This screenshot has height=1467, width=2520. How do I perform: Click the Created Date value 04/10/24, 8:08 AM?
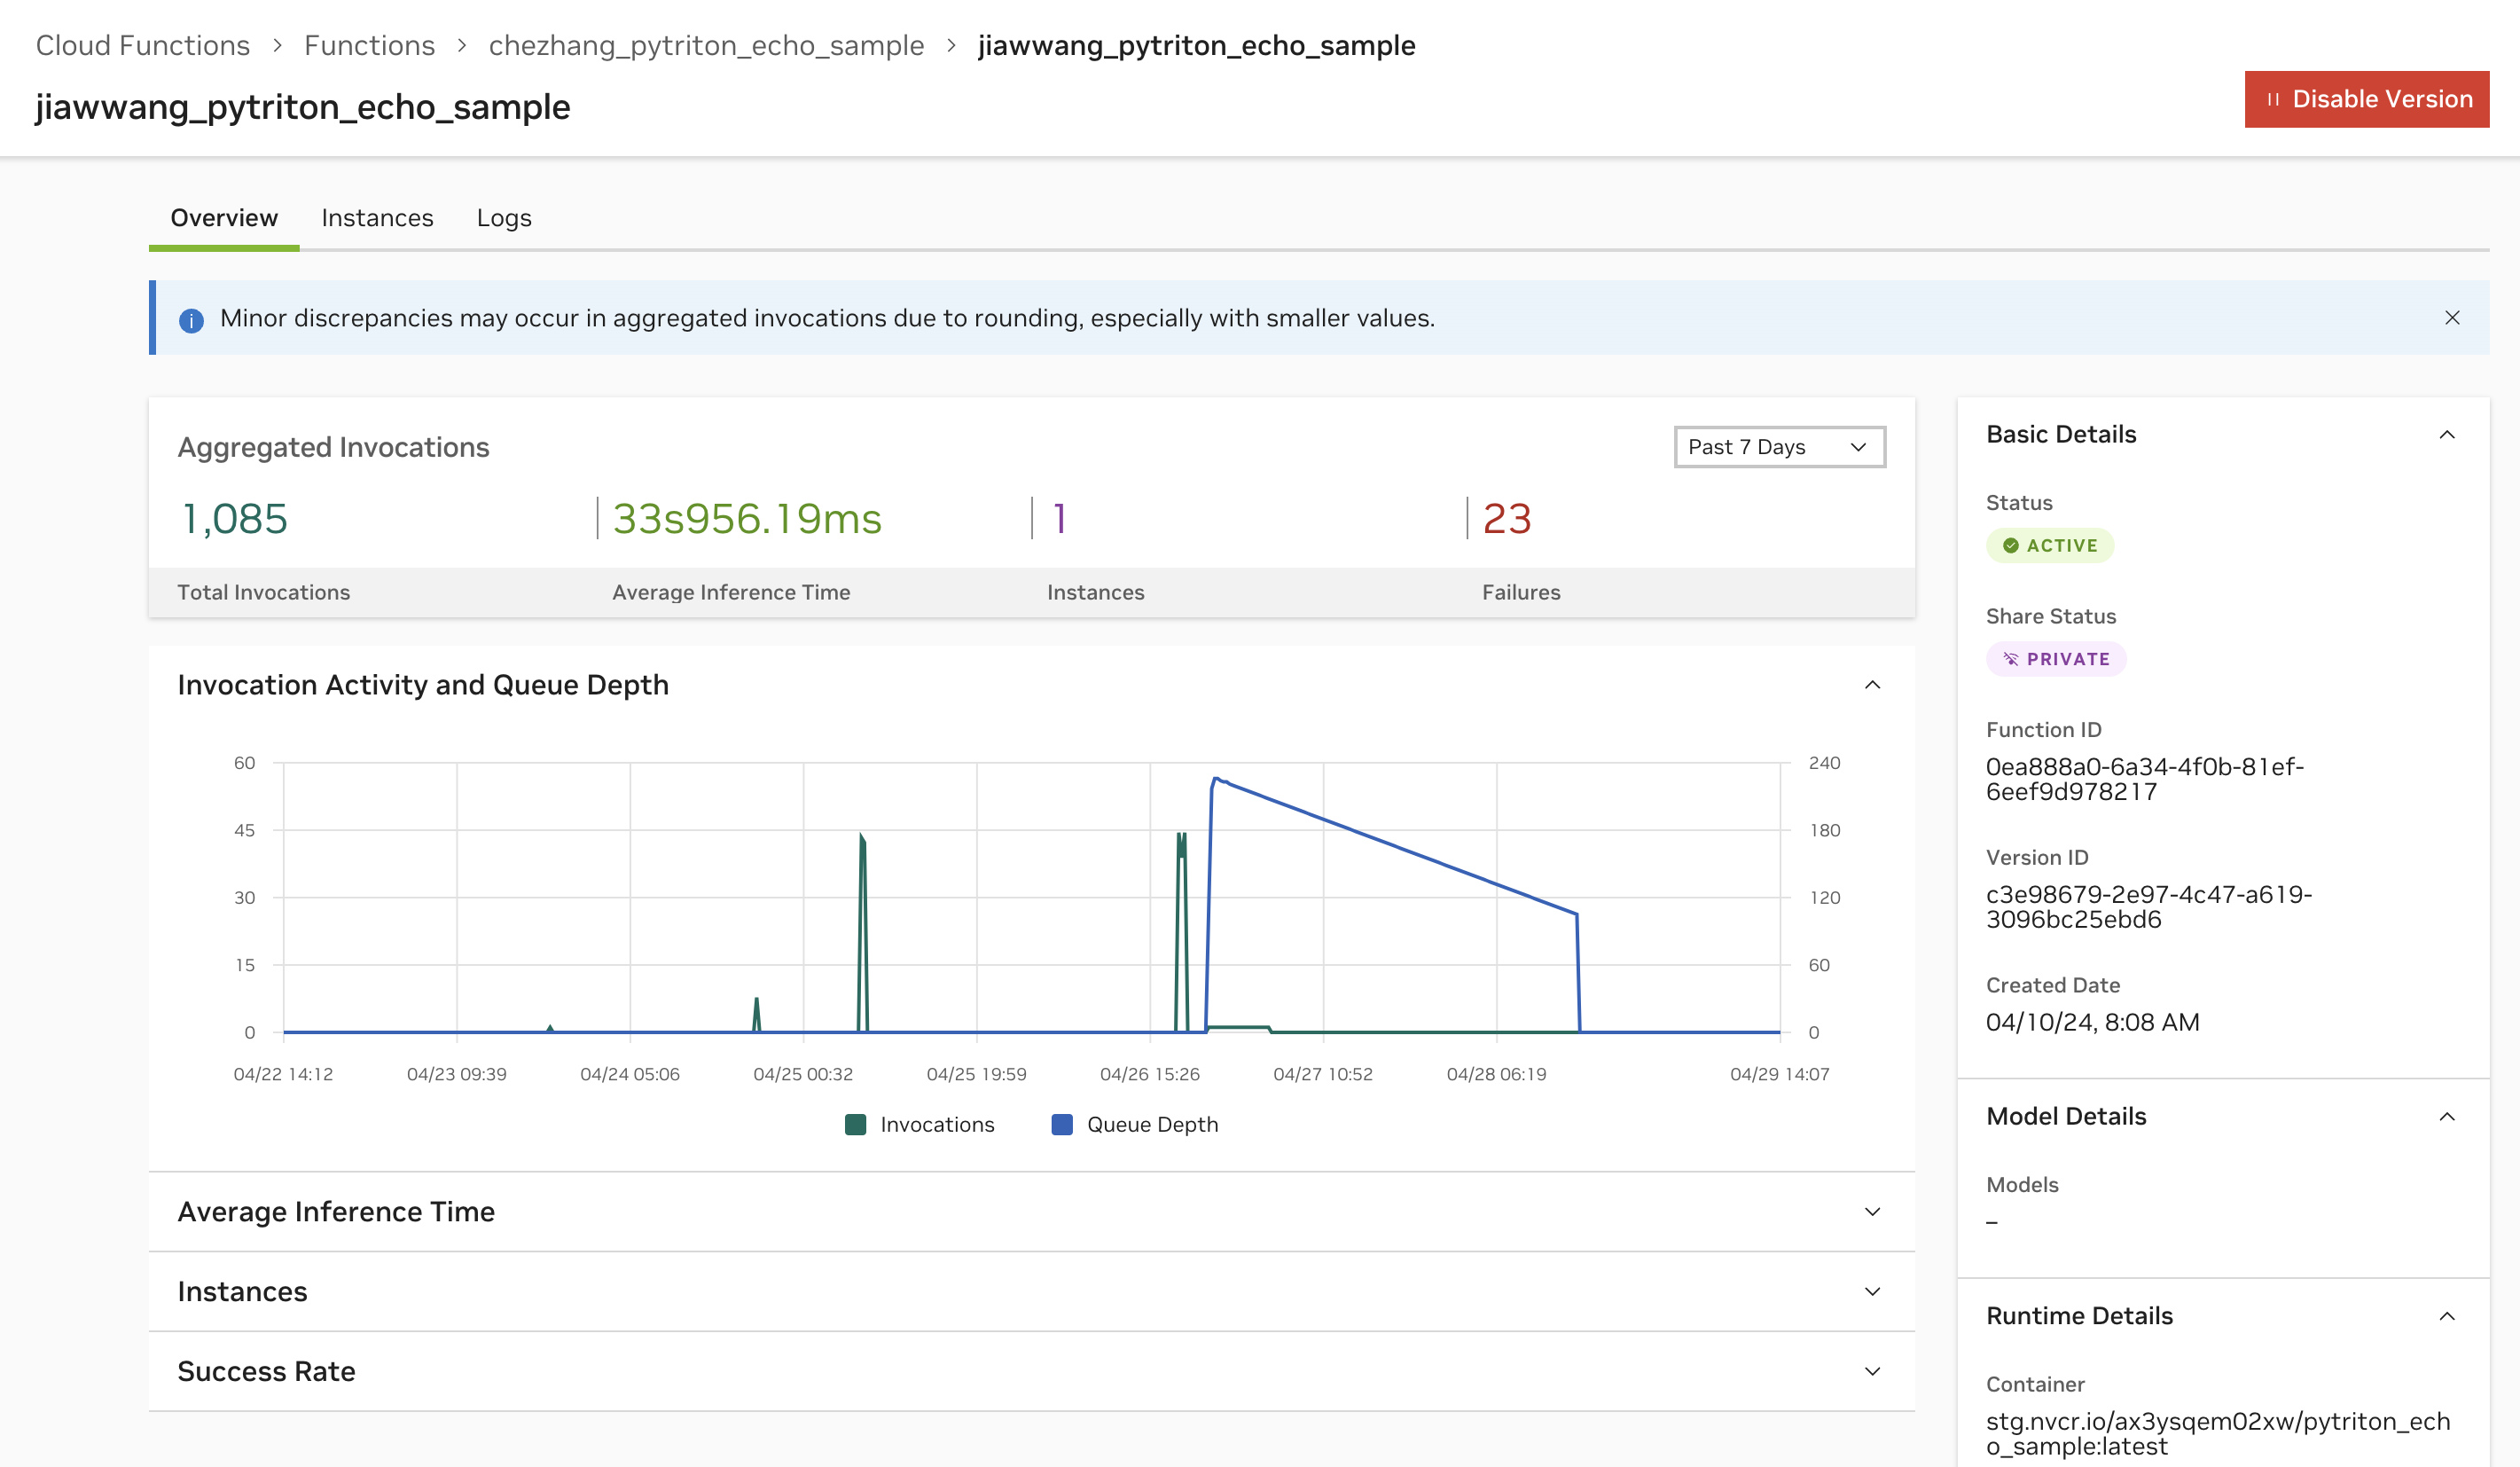point(2092,1022)
